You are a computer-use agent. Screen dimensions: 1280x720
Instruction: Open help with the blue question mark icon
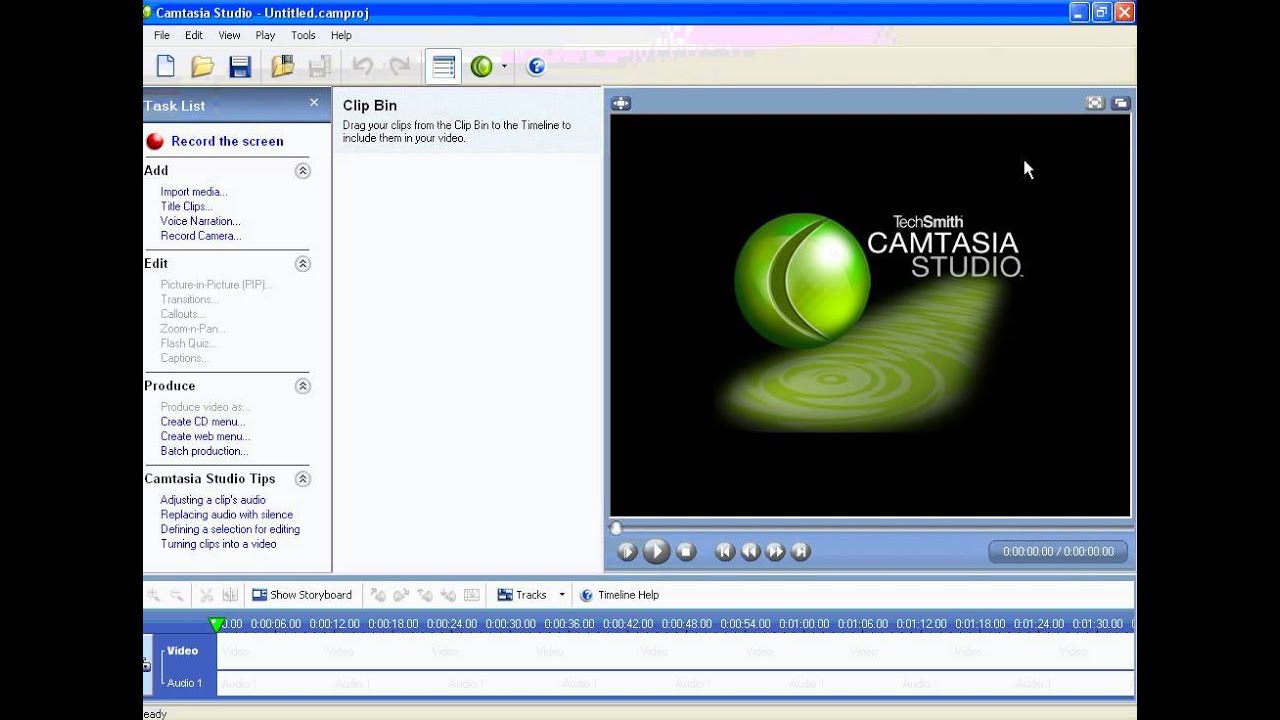click(536, 67)
